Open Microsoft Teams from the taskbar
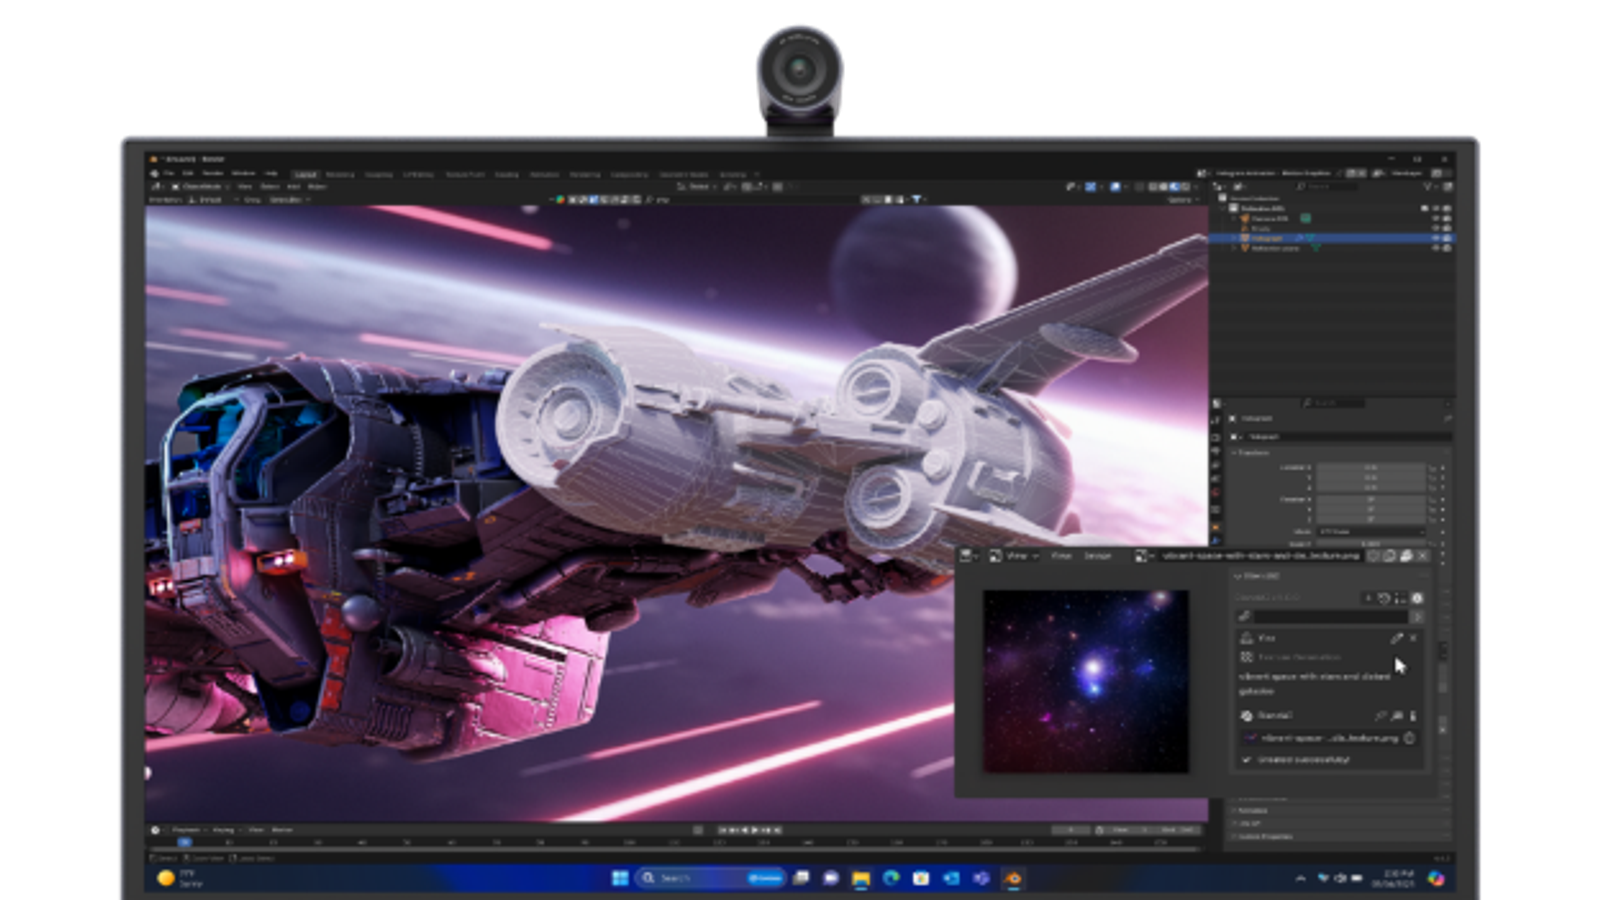Image resolution: width=1600 pixels, height=900 pixels. (x=981, y=878)
